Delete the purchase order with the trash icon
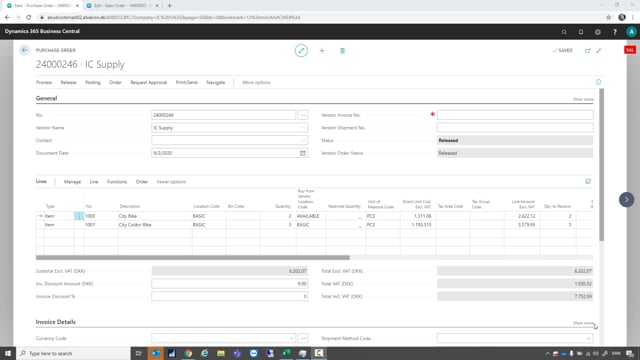Screen dimensions: 640x360 (342, 51)
